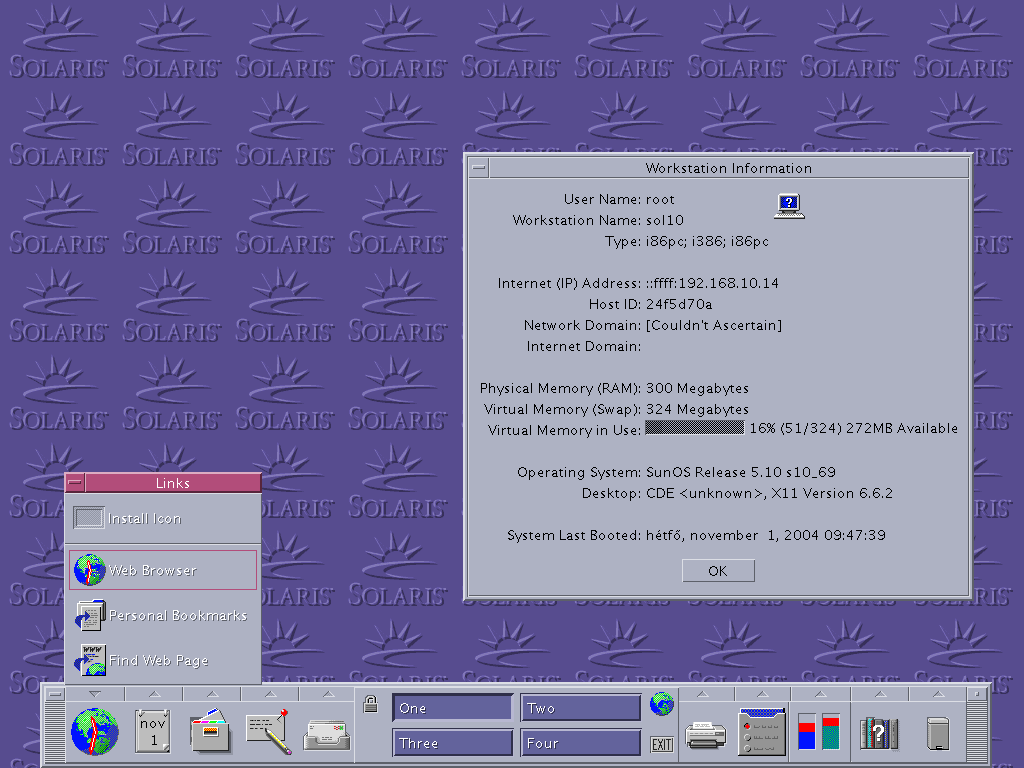Open the Printer icon on front panel
Image resolution: width=1024 pixels, height=768 pixels.
(705, 735)
